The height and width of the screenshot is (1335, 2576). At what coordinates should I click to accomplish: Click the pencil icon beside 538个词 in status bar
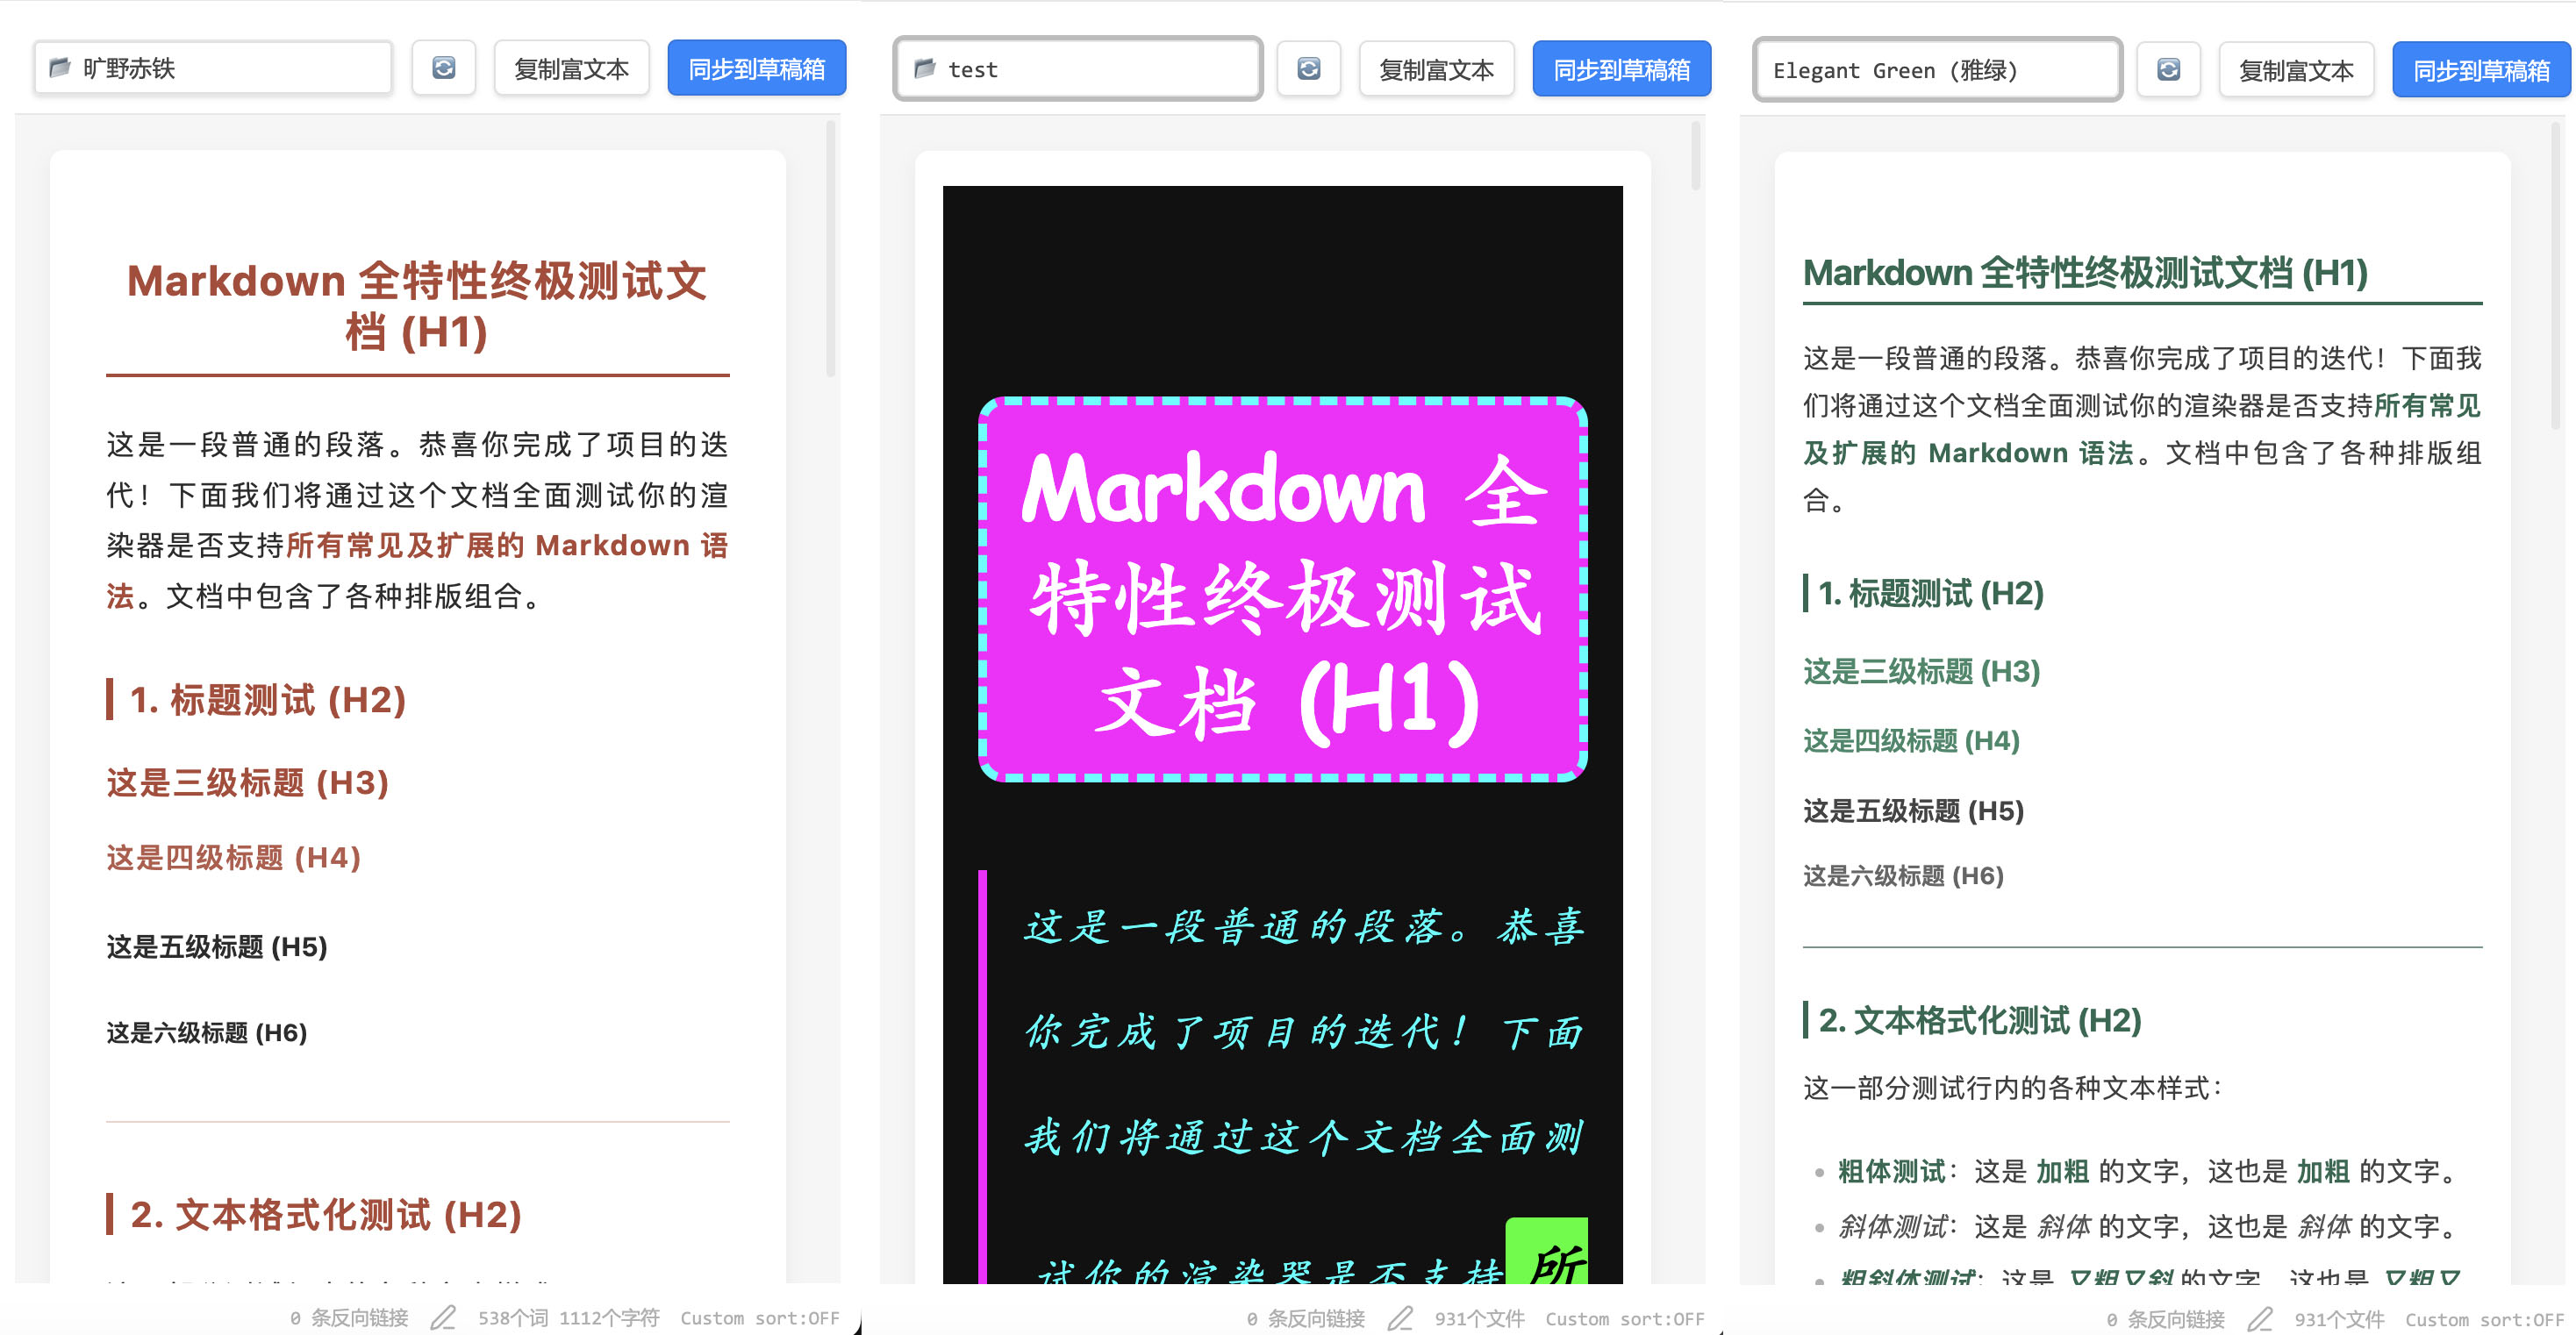click(x=443, y=1318)
